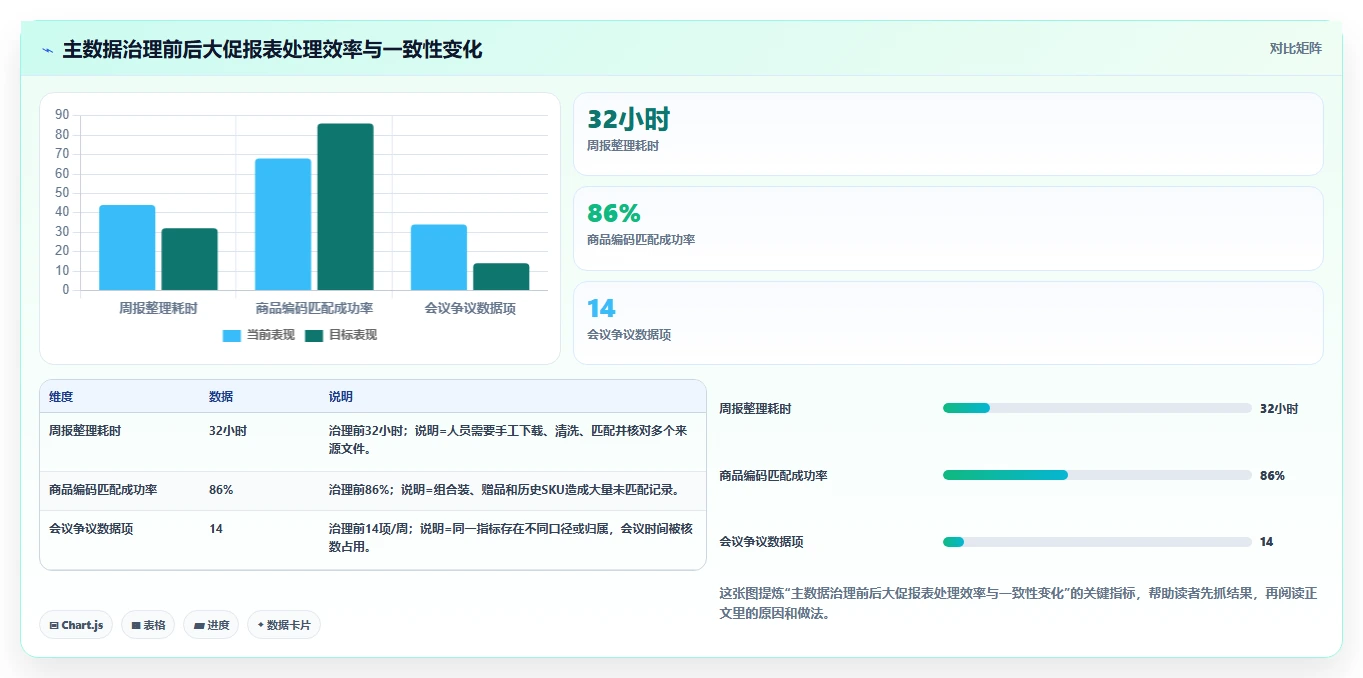
Task: Click the 维度 table column header
Action: pos(61,397)
